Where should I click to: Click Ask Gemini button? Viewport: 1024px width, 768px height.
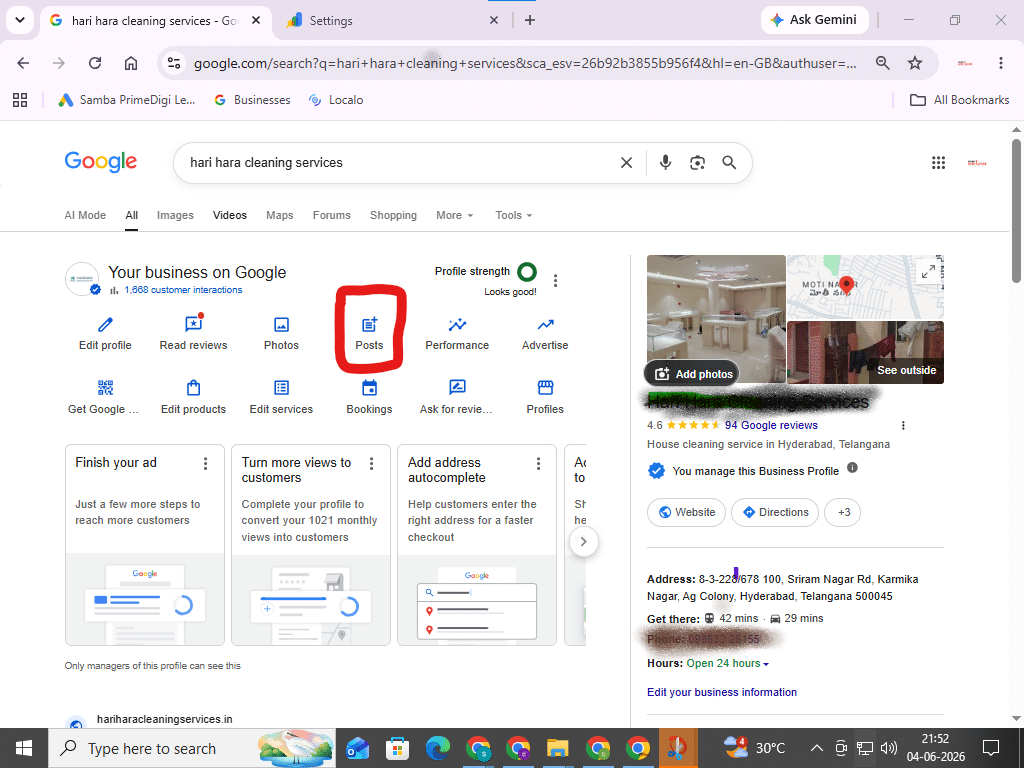pos(814,20)
